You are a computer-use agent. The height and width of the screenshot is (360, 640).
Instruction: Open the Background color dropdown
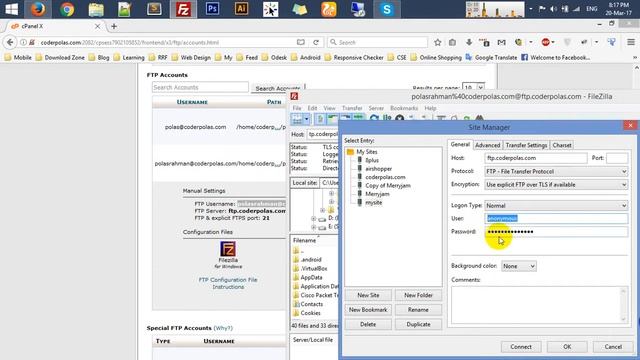pos(518,266)
